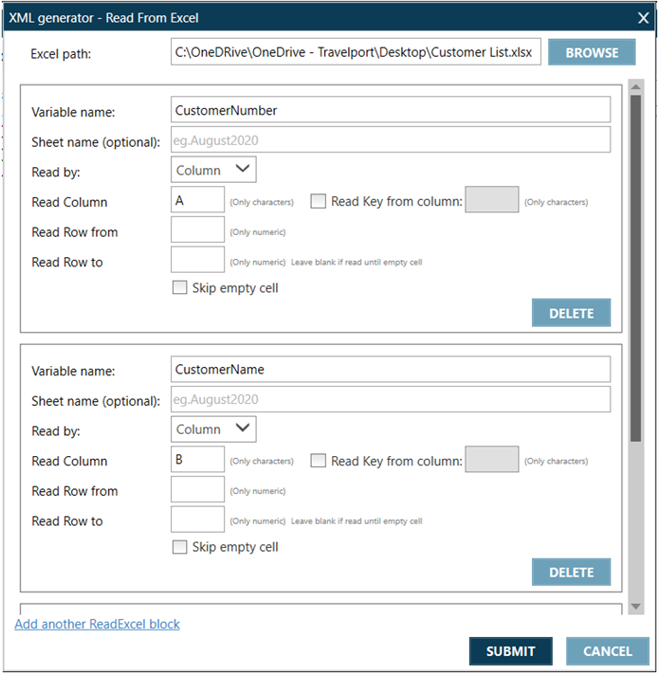Open Read by dropdown in CustomerNumber block
Viewport: 659px width, 673px height.
[213, 170]
